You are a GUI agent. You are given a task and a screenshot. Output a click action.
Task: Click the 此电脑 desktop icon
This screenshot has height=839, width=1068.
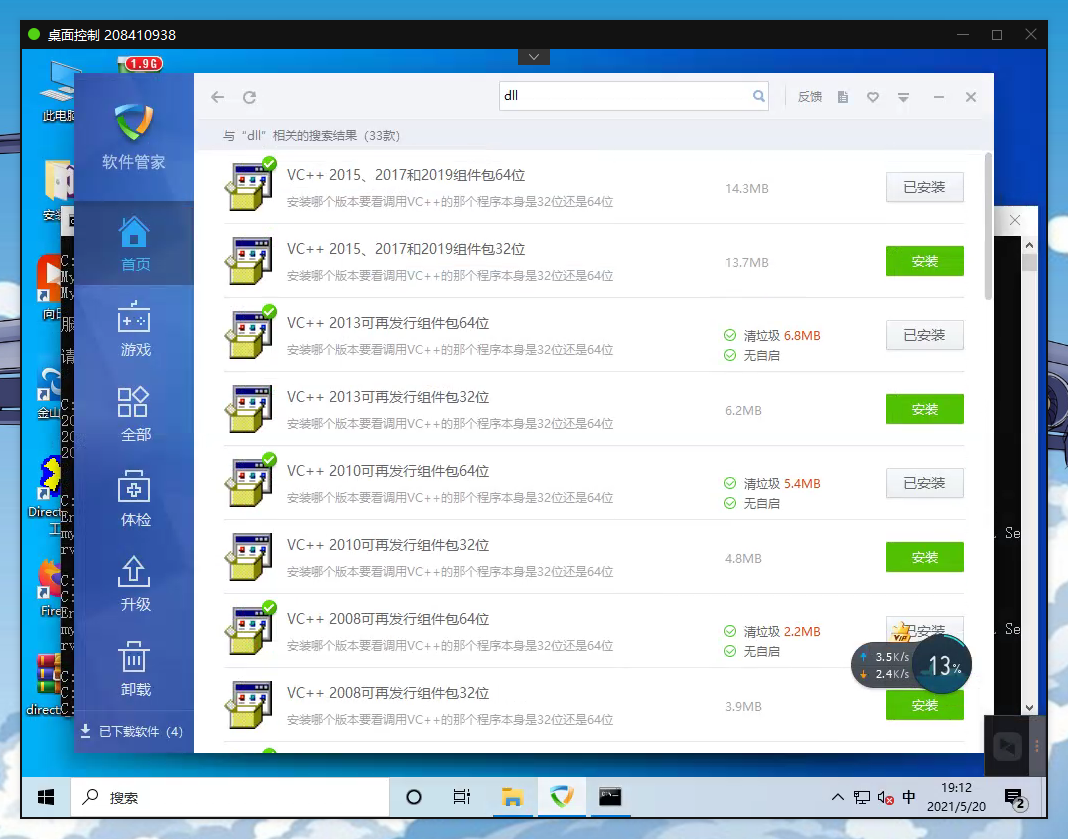(x=60, y=92)
